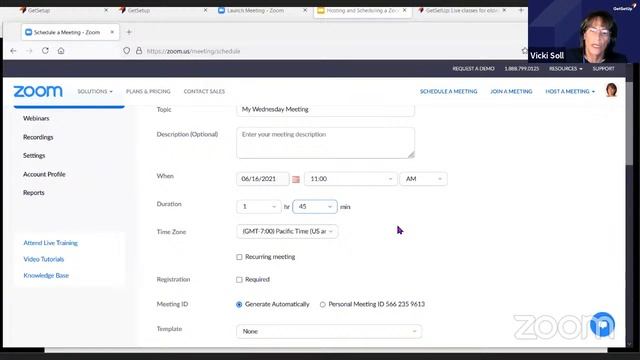The width and height of the screenshot is (640, 360).
Task: Select Personal Meeting ID 566 235 9613
Action: point(322,304)
